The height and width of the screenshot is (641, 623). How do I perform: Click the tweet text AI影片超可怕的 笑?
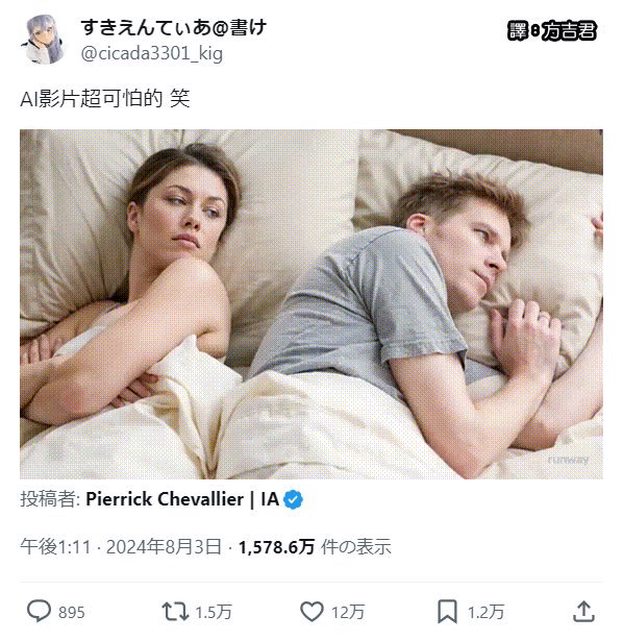click(x=105, y=99)
